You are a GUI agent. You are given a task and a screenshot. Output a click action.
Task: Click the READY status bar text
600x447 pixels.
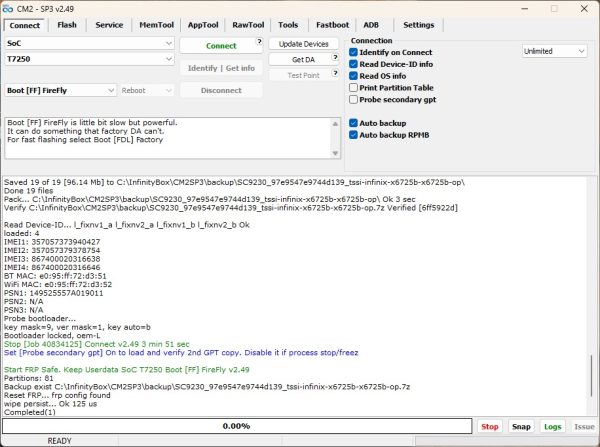pos(59,441)
